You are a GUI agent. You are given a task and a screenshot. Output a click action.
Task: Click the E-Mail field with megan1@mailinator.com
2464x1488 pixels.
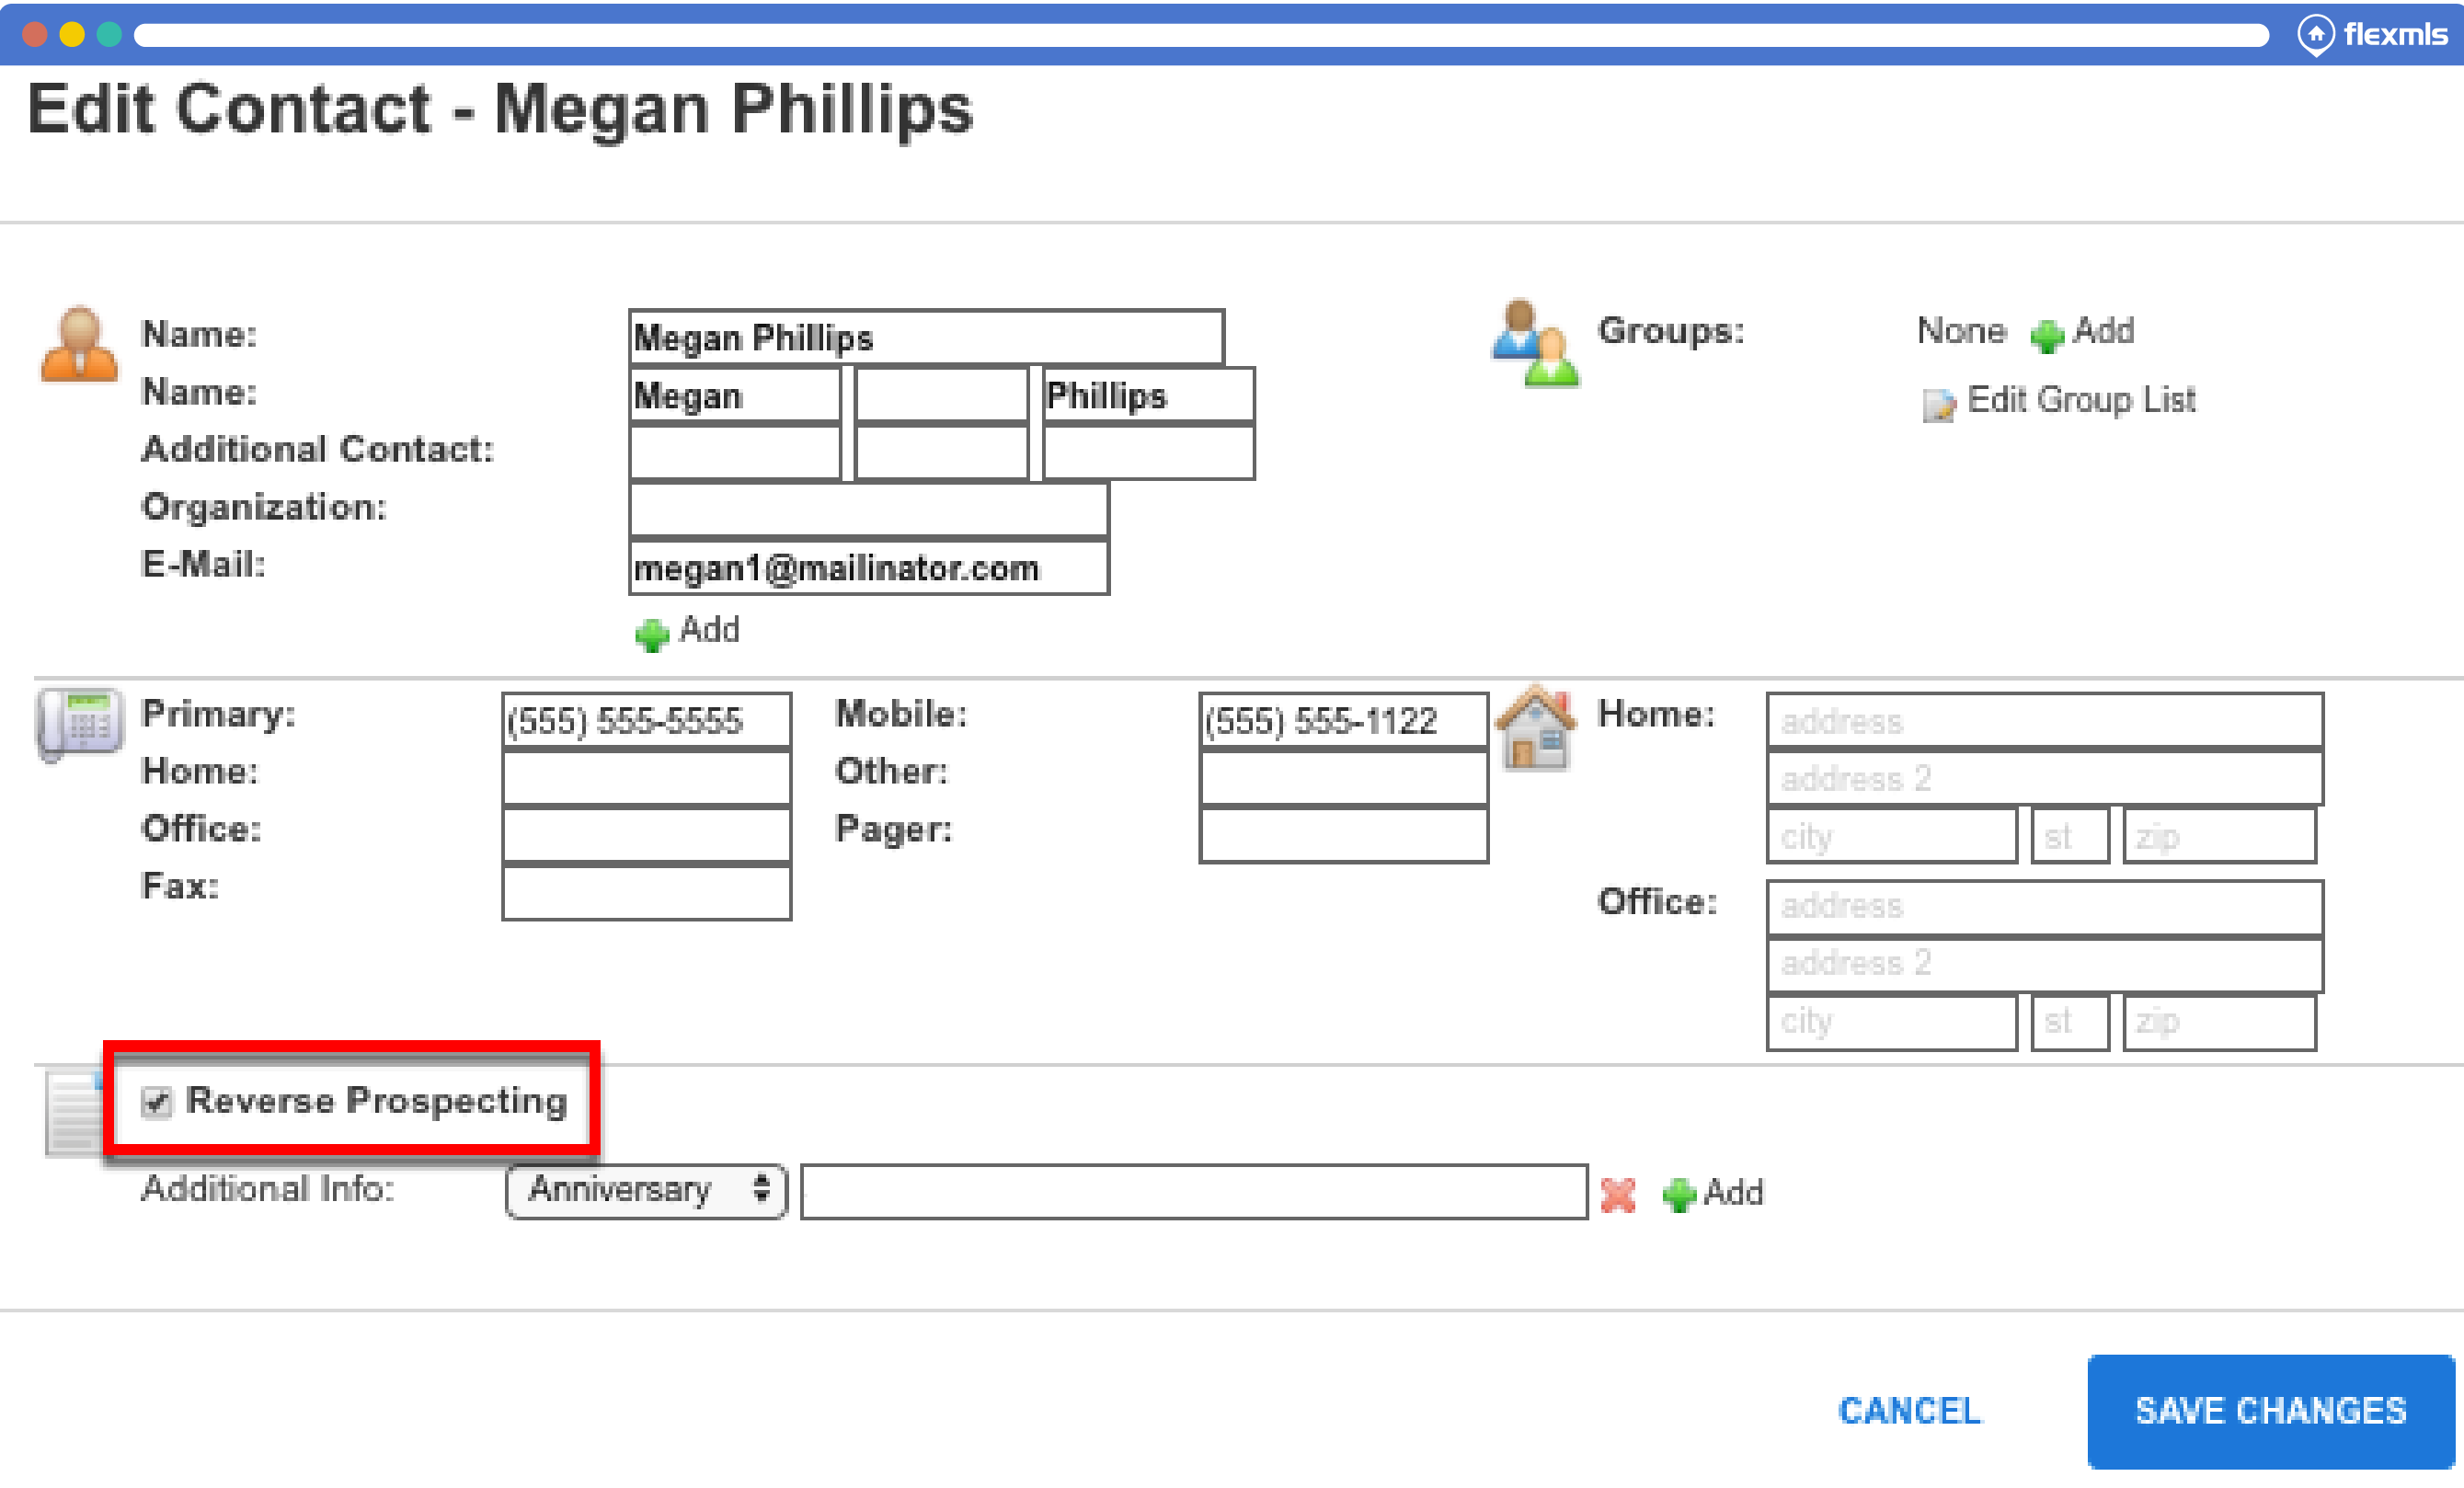(868, 568)
